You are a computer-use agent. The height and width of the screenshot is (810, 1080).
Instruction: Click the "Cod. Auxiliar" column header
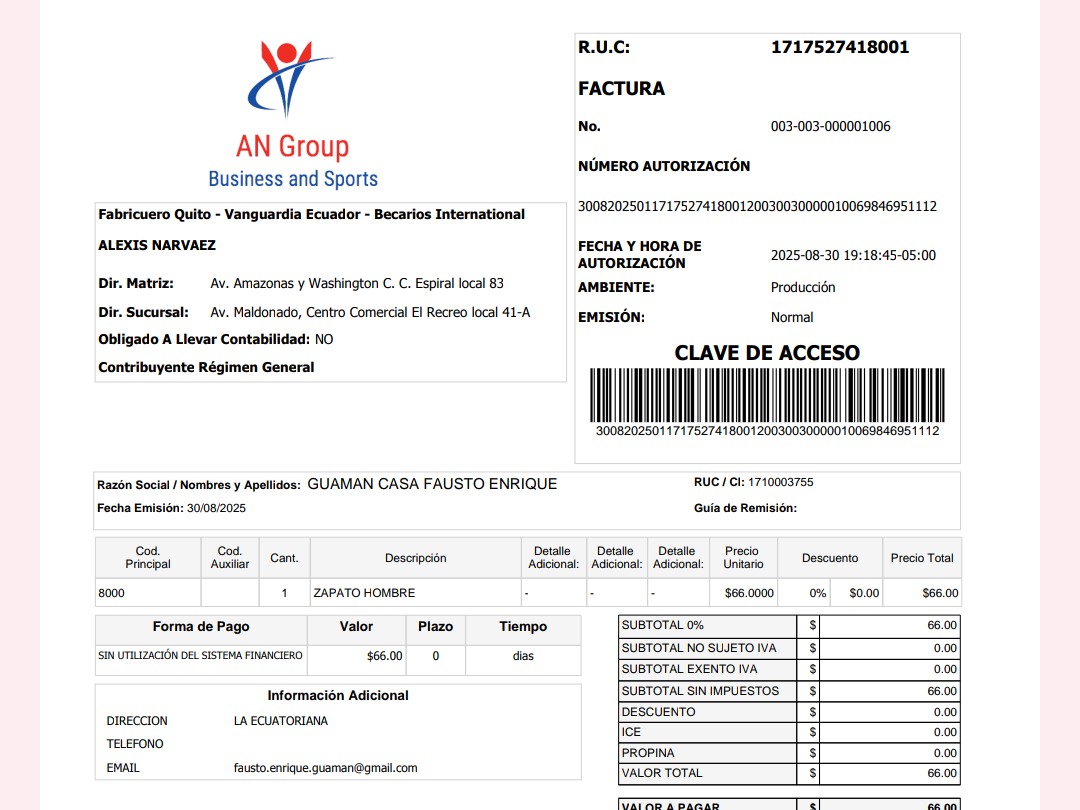pos(229,557)
